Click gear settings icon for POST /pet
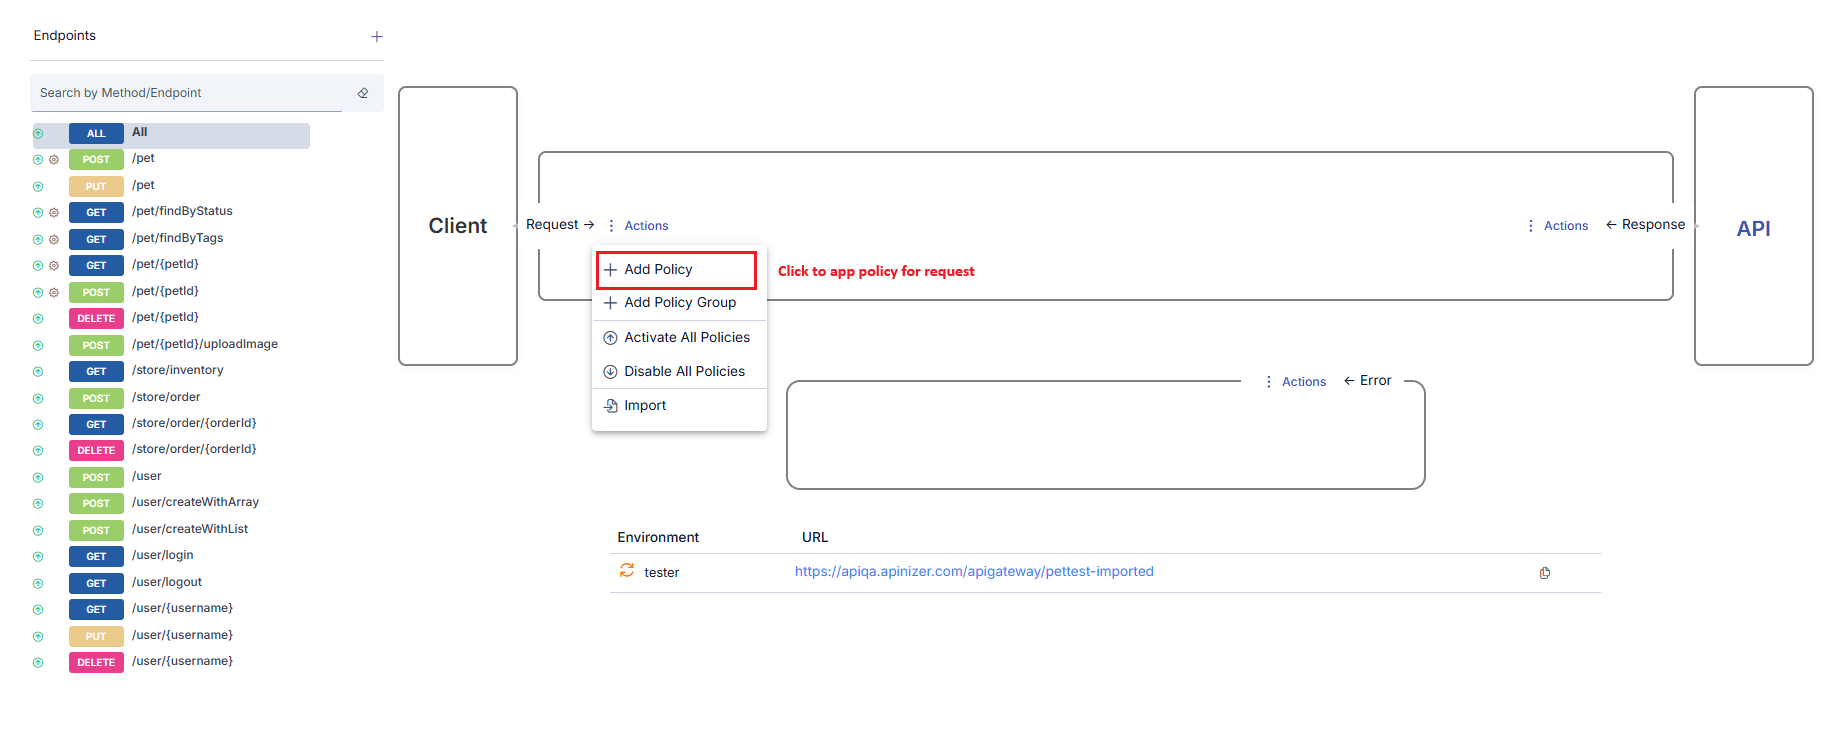Image resolution: width=1843 pixels, height=750 pixels. (54, 160)
